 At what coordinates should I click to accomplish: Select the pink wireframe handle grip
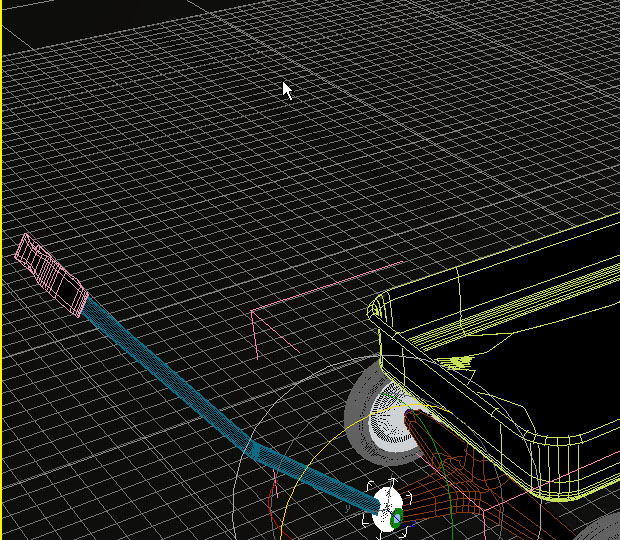tap(51, 274)
